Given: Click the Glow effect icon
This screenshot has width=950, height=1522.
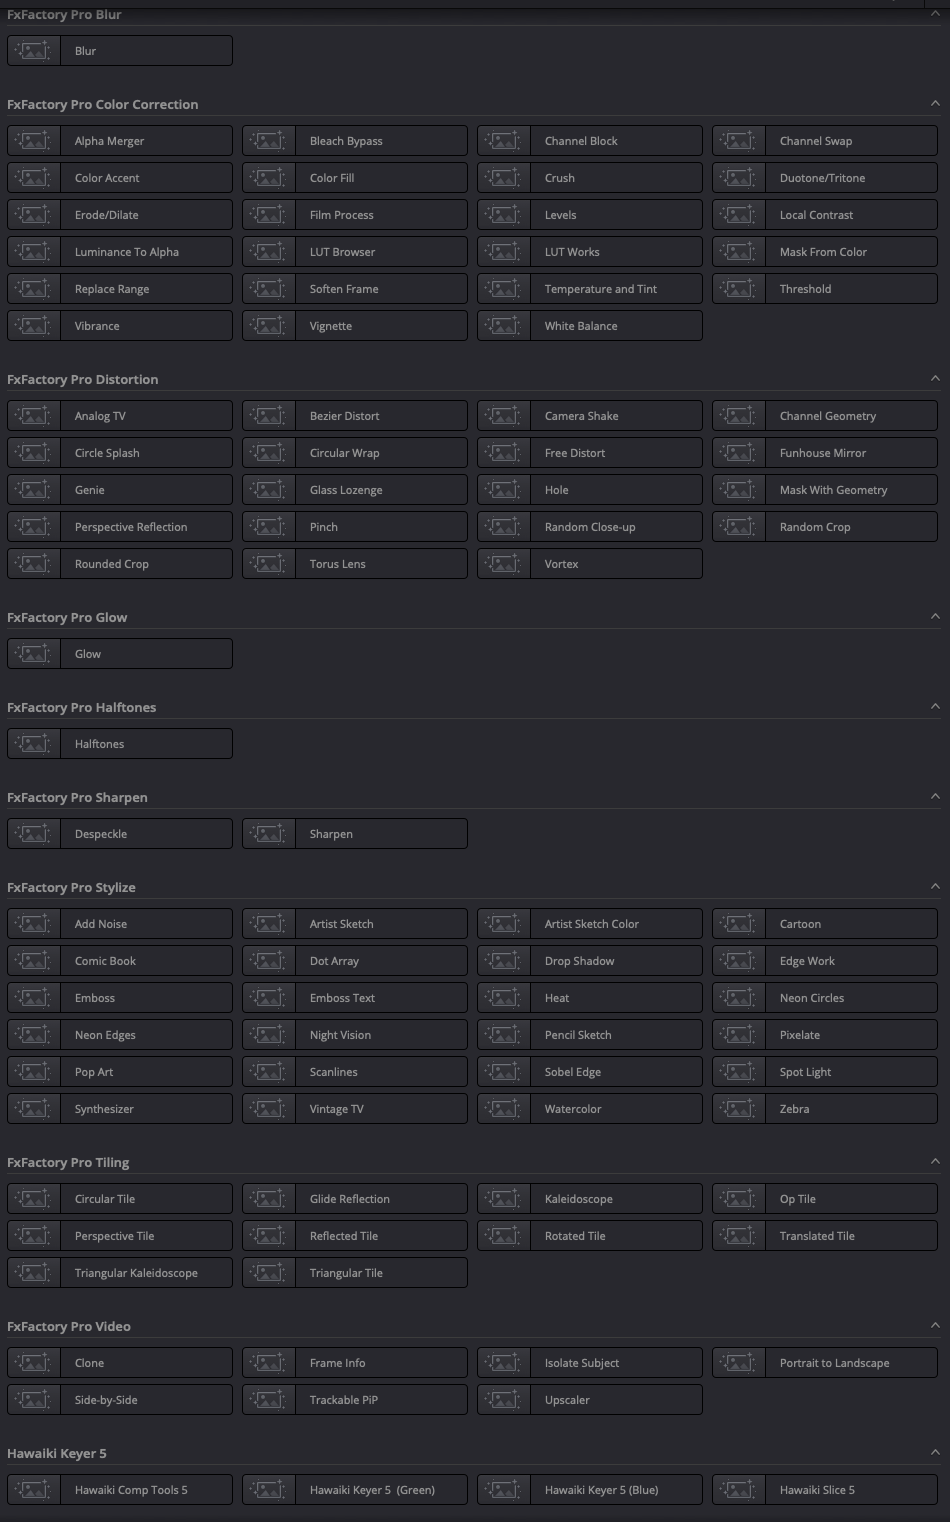Looking at the screenshot, I should [34, 654].
